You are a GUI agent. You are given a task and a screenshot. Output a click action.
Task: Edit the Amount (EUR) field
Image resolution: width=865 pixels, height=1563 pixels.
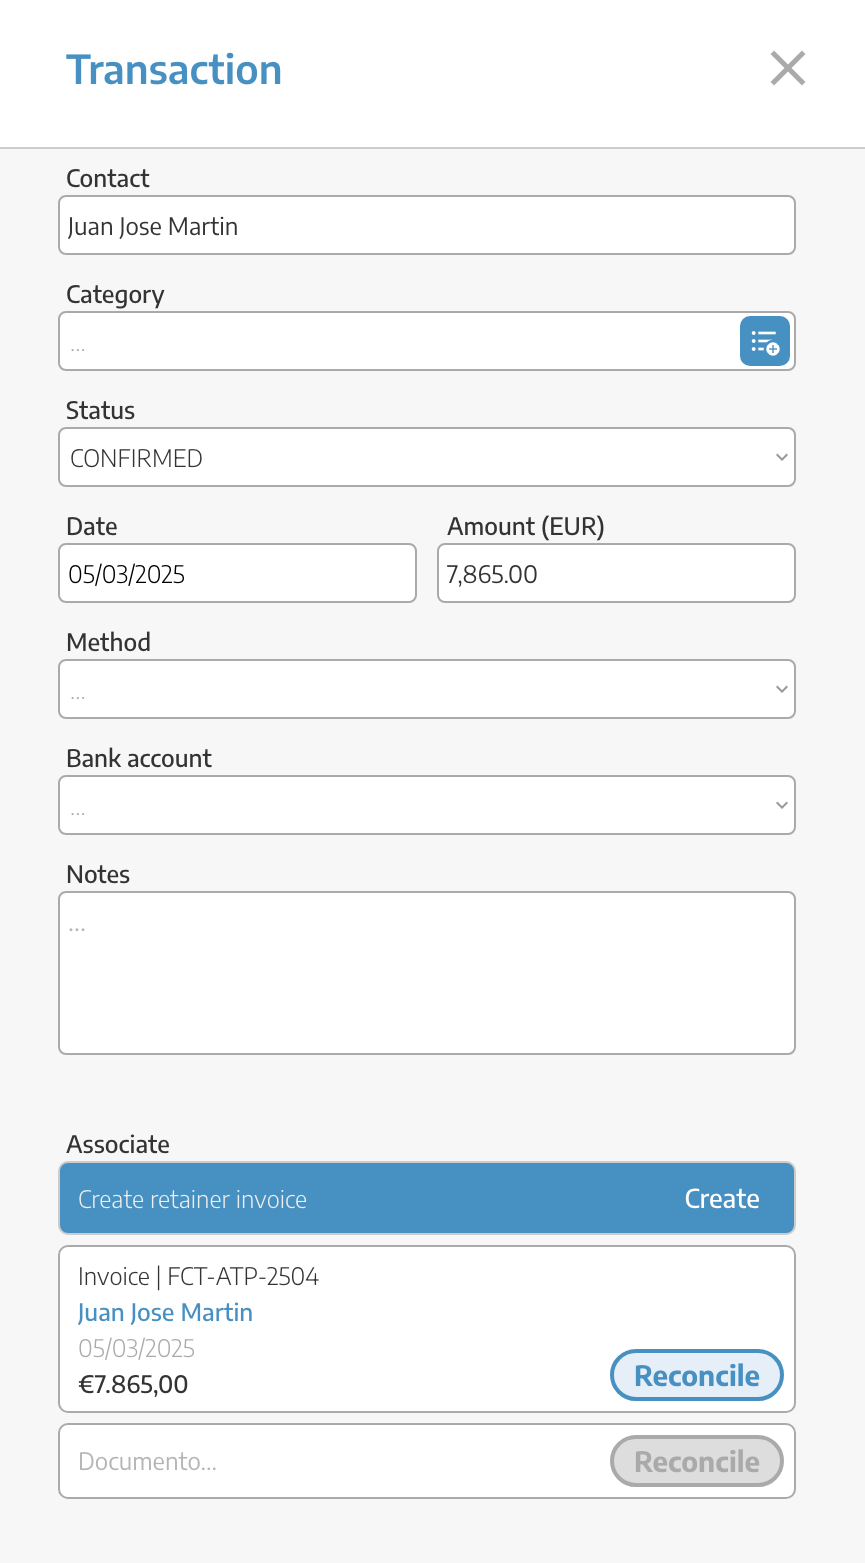[x=616, y=573]
